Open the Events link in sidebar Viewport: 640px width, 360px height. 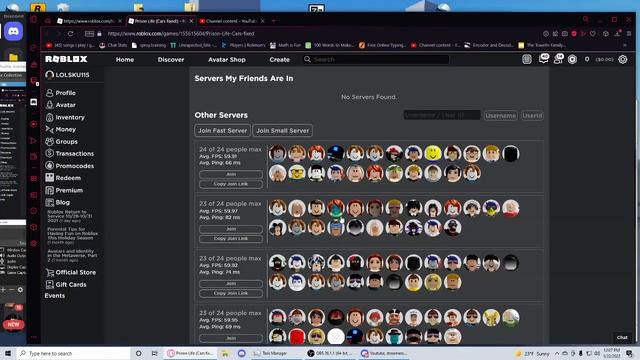(x=55, y=296)
